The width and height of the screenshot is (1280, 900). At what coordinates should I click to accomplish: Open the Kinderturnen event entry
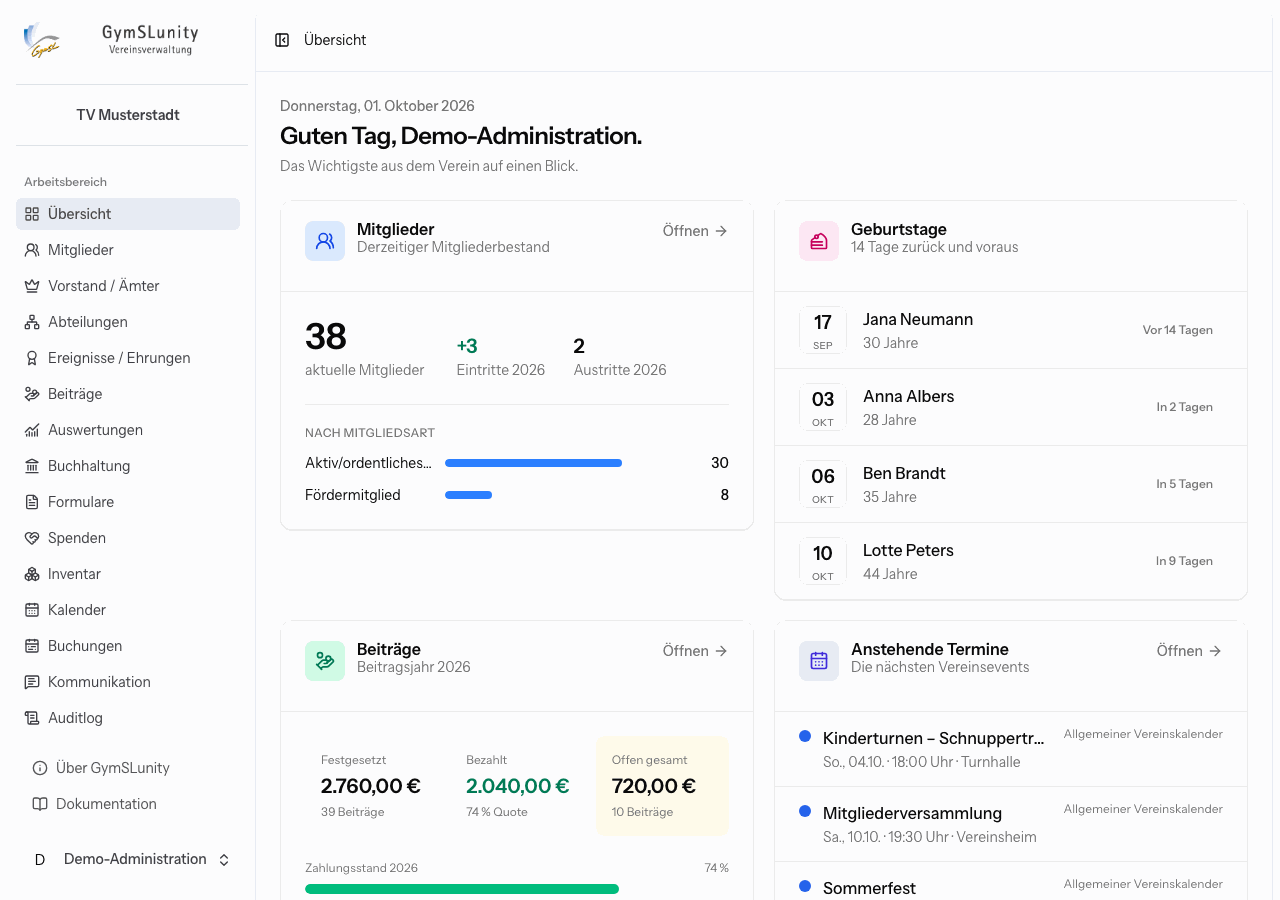point(1011,749)
